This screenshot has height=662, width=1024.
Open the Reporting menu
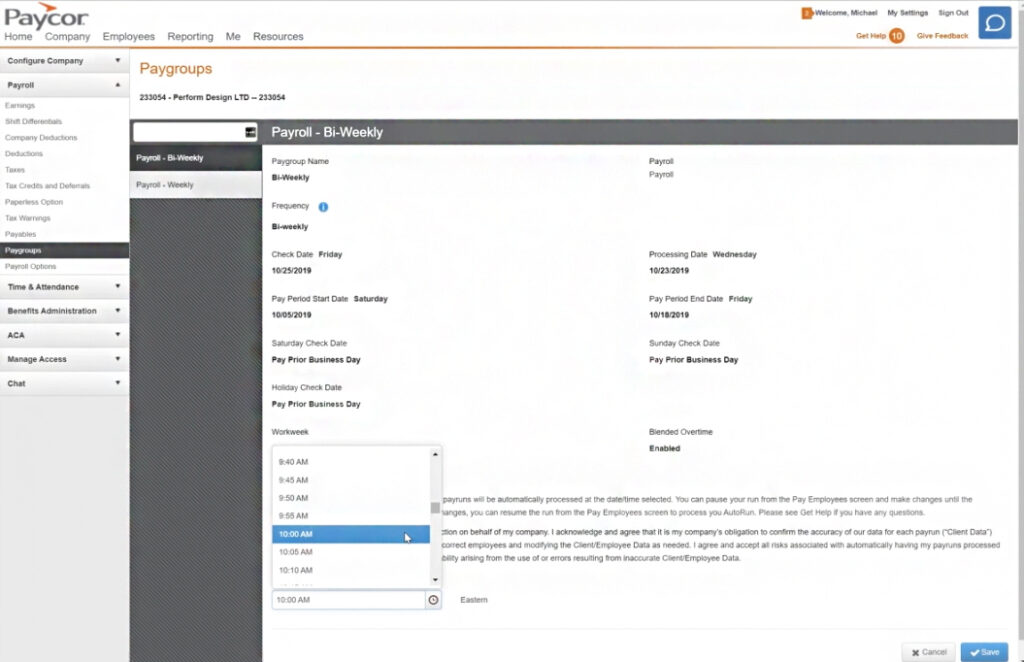190,37
